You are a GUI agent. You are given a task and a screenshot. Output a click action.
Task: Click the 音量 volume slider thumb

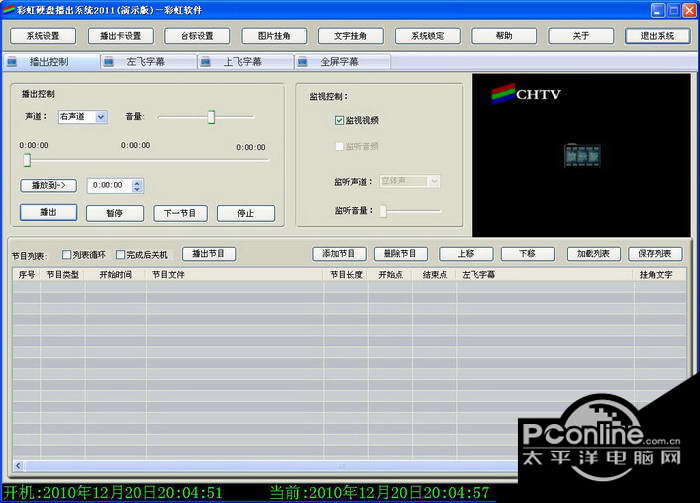(x=211, y=117)
